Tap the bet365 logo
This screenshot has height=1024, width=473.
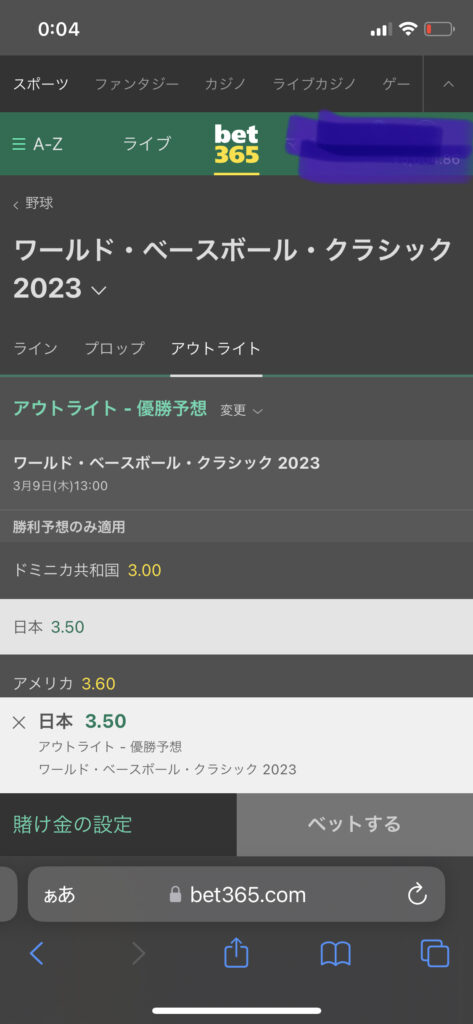[236, 145]
